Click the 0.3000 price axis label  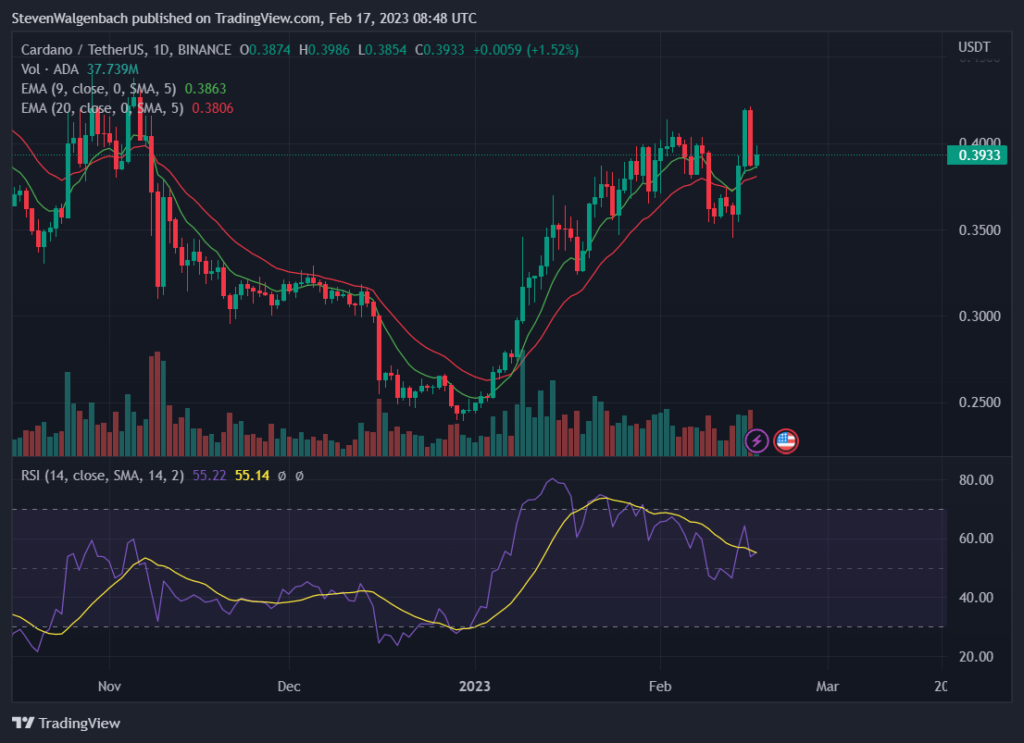pos(979,316)
